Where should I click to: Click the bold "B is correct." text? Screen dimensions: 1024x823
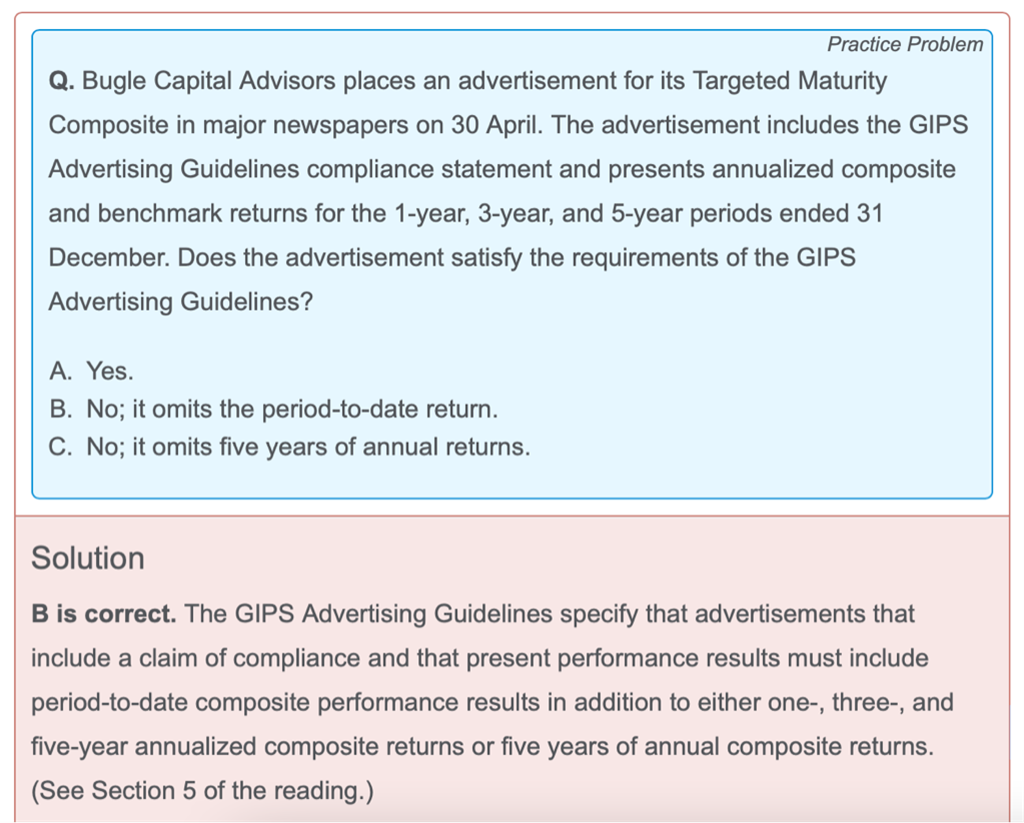pos(104,614)
